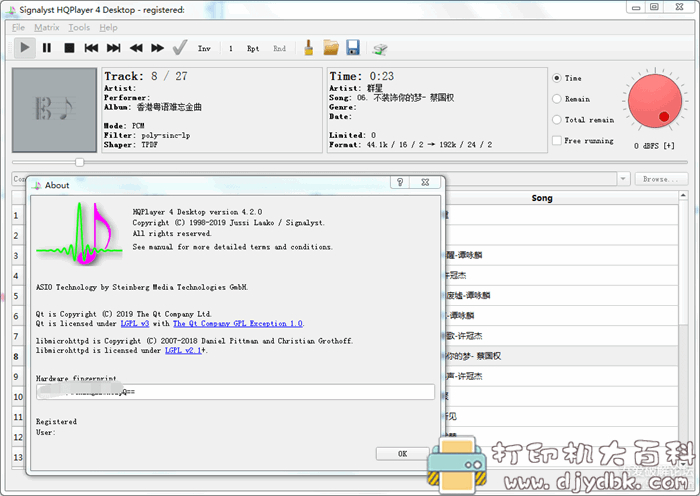
Task: Select playlist row number 3
Action: tap(16, 256)
